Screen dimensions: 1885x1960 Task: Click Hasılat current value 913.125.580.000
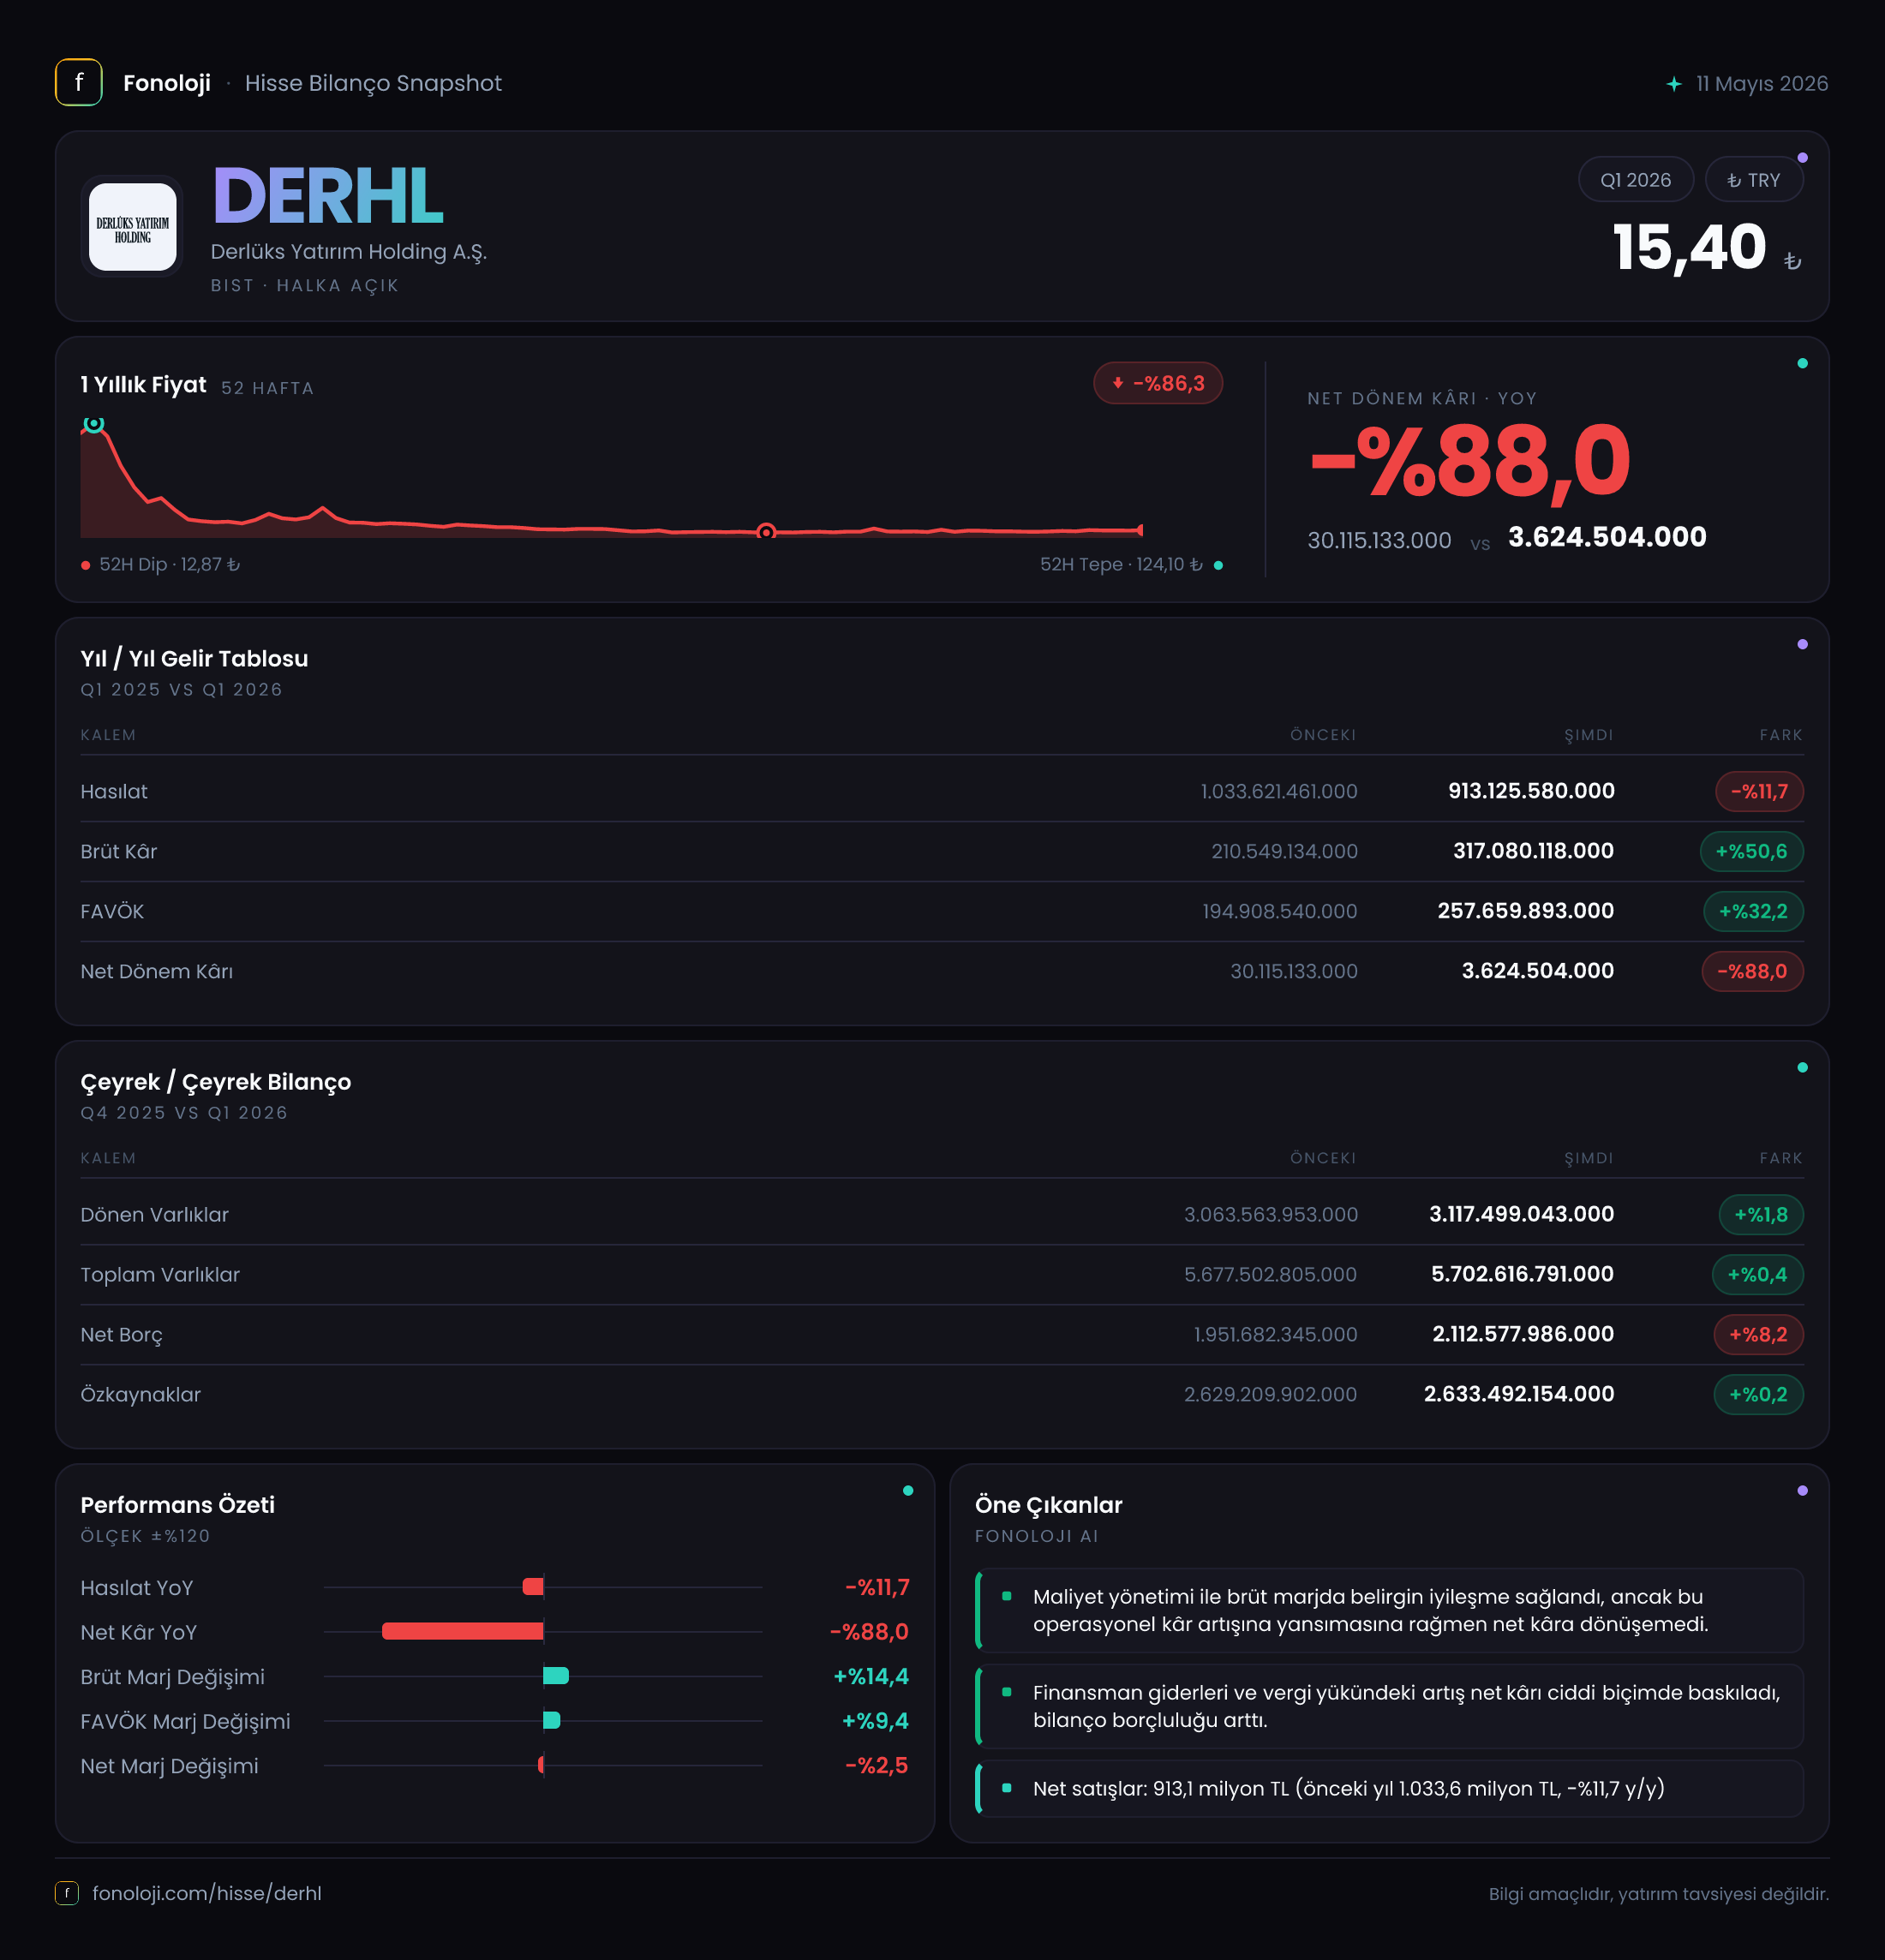click(x=1531, y=791)
